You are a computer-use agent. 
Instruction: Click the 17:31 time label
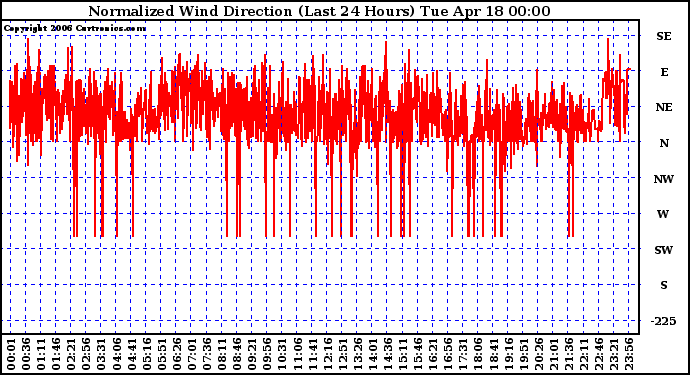(462, 354)
